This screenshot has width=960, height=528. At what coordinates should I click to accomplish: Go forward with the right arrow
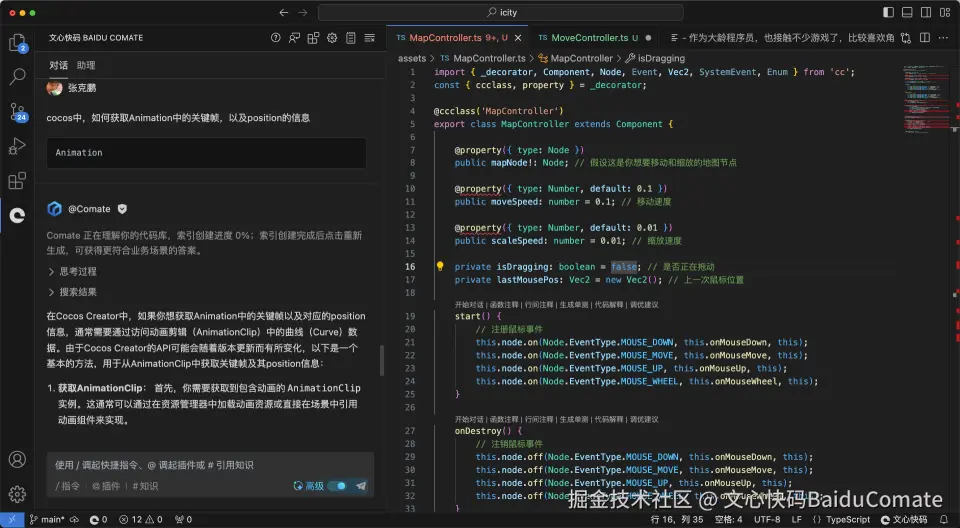[302, 12]
